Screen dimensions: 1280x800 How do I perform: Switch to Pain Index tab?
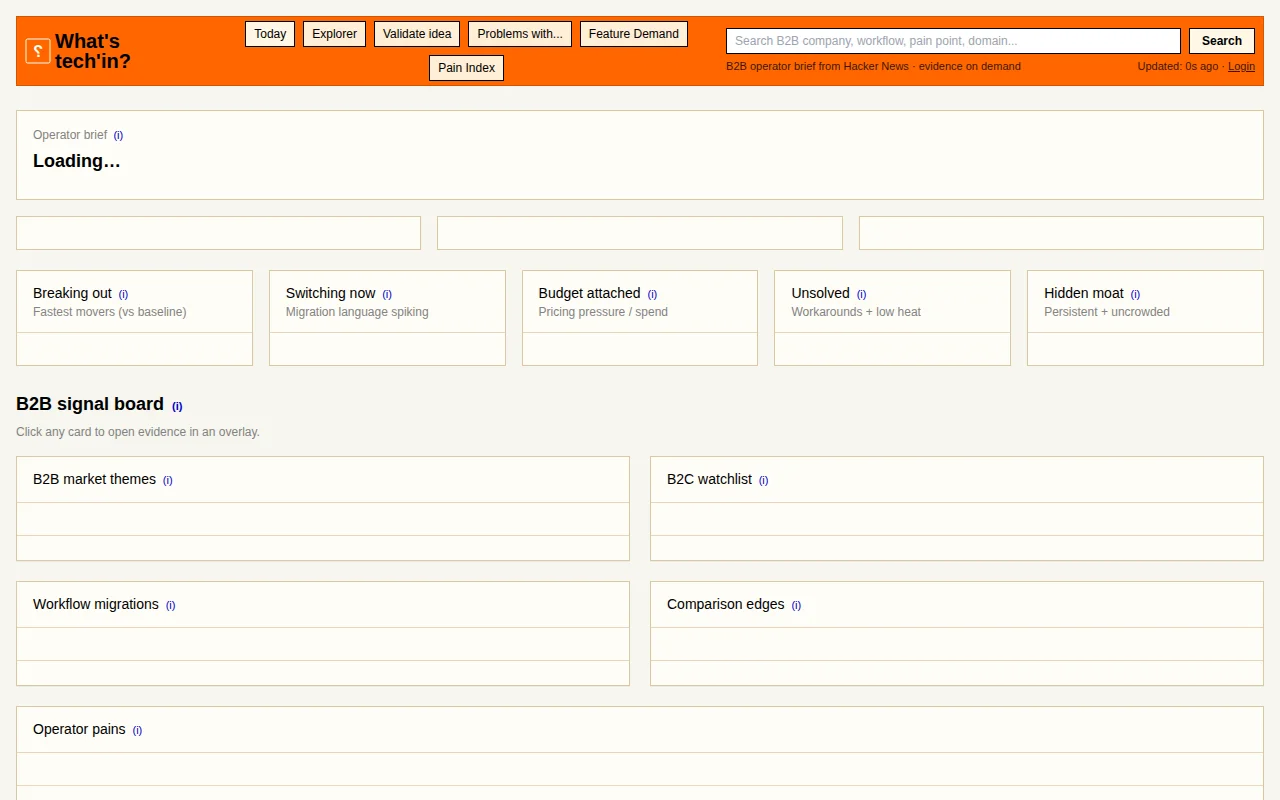pos(466,68)
